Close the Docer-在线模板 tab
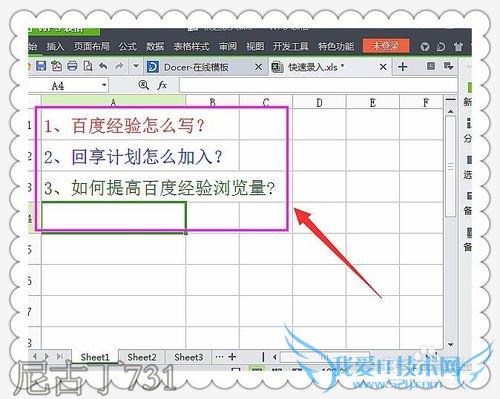Screen dimensions: 500x399 pos(258,67)
